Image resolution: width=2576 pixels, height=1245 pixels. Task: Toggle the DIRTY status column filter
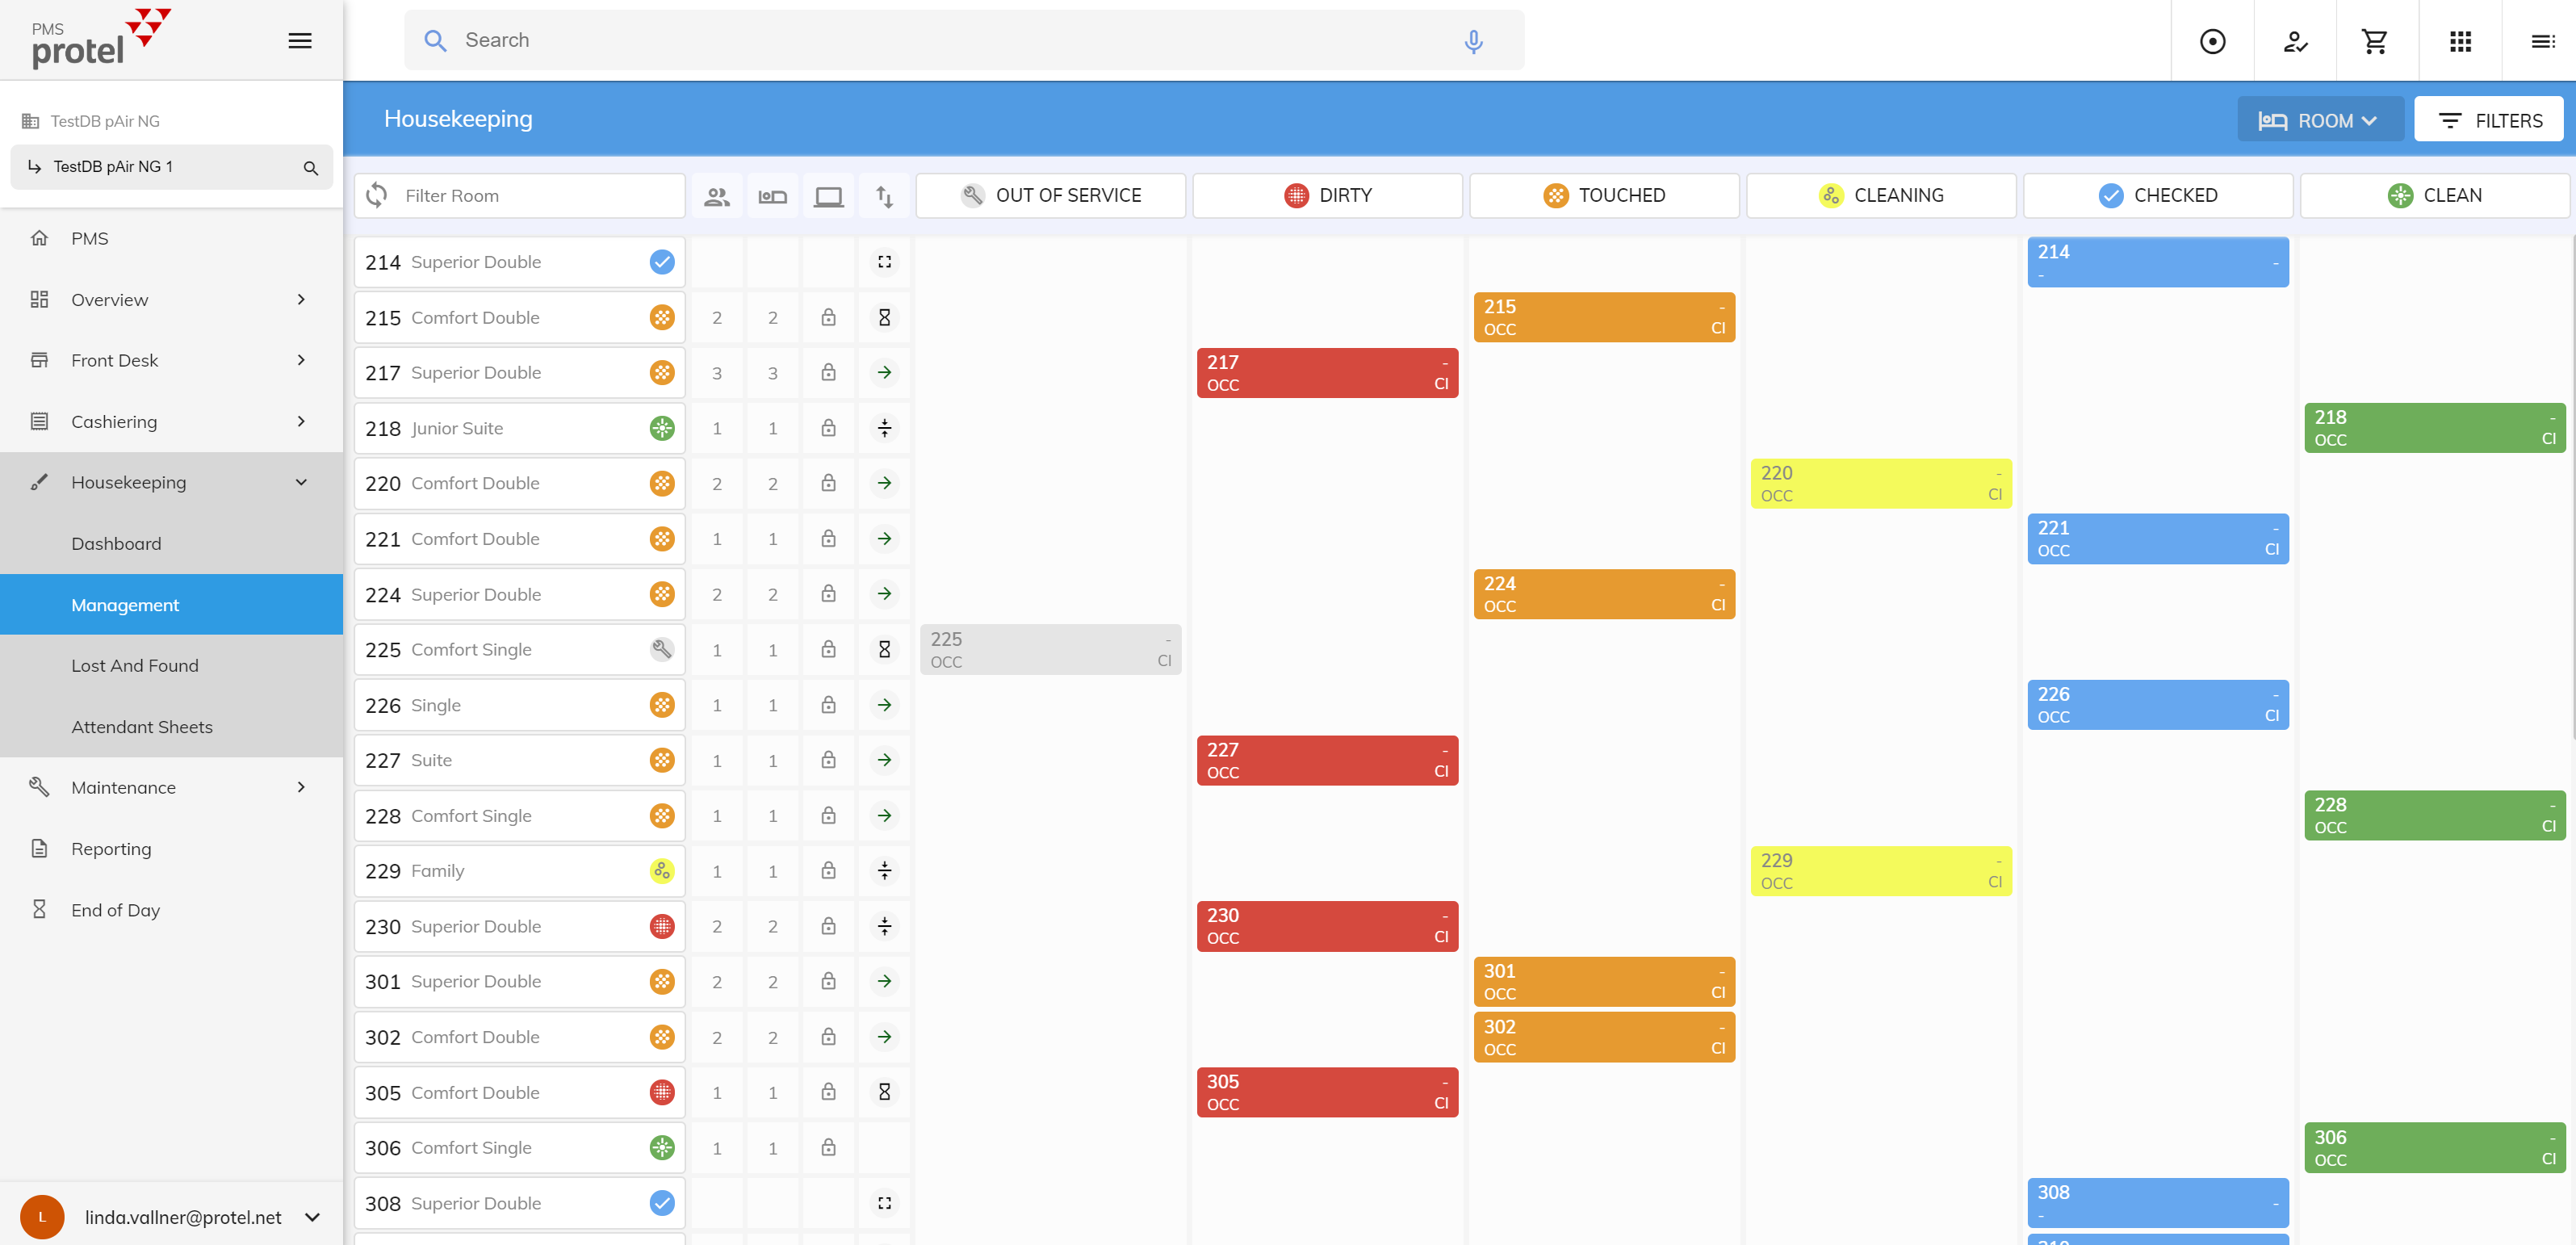tap(1327, 195)
